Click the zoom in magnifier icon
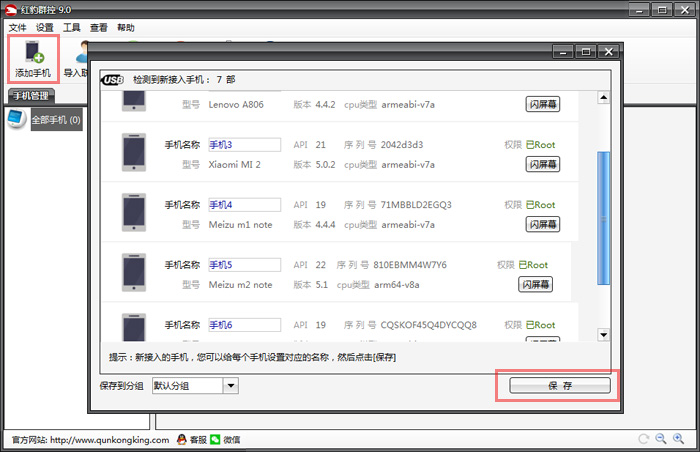Screen dimensions: 700x452 pos(679,439)
